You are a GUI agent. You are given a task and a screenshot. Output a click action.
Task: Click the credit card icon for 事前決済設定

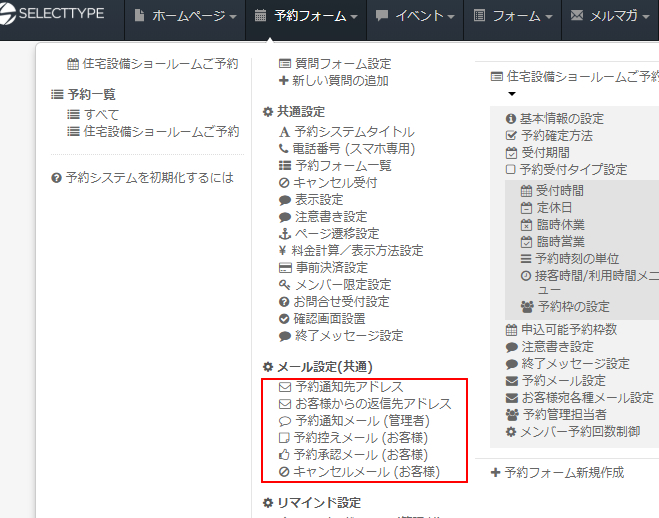[x=284, y=267]
